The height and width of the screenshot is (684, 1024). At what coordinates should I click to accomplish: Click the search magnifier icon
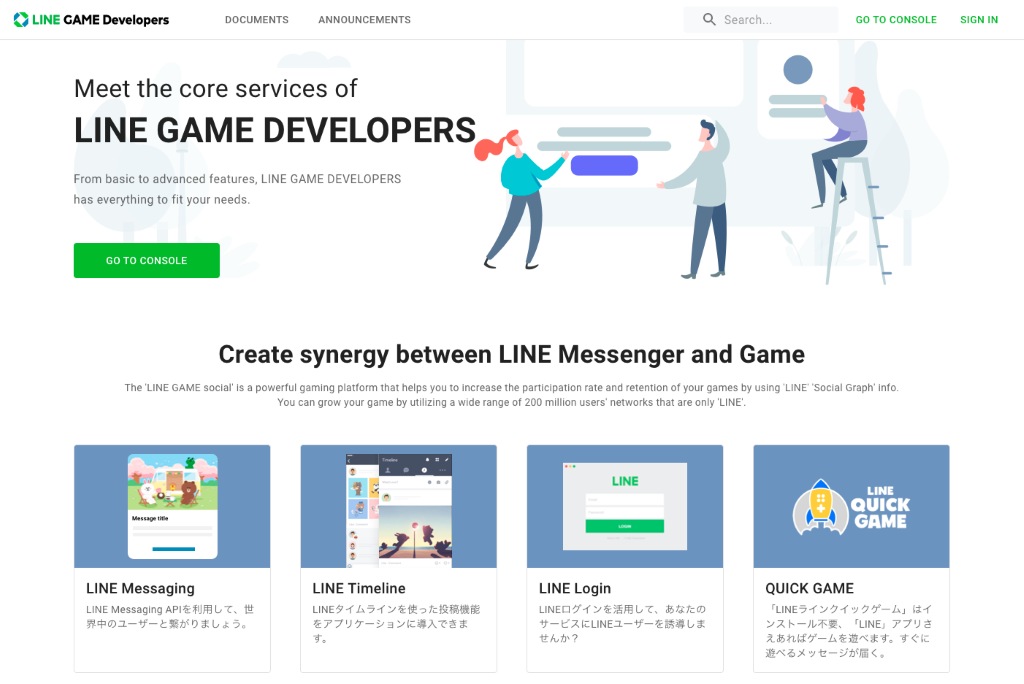point(709,20)
